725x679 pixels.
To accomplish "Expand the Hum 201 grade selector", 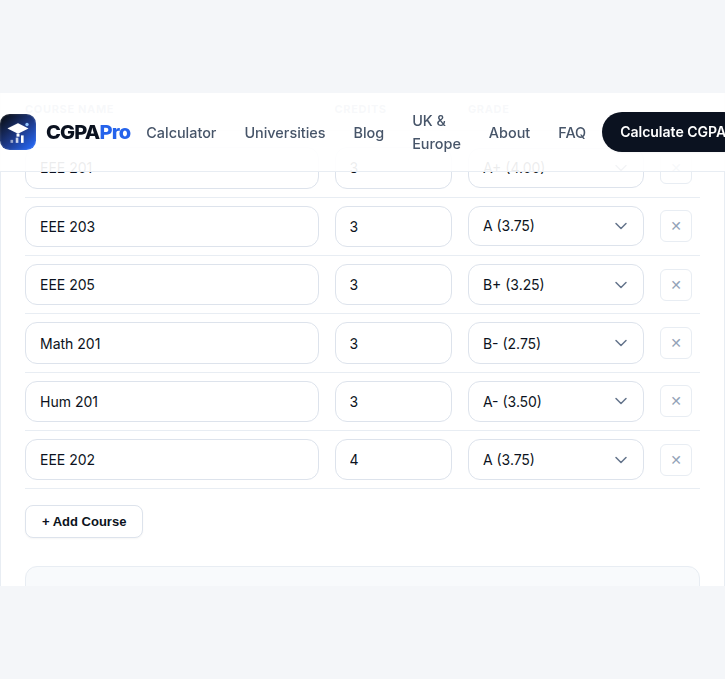I will pos(555,401).
